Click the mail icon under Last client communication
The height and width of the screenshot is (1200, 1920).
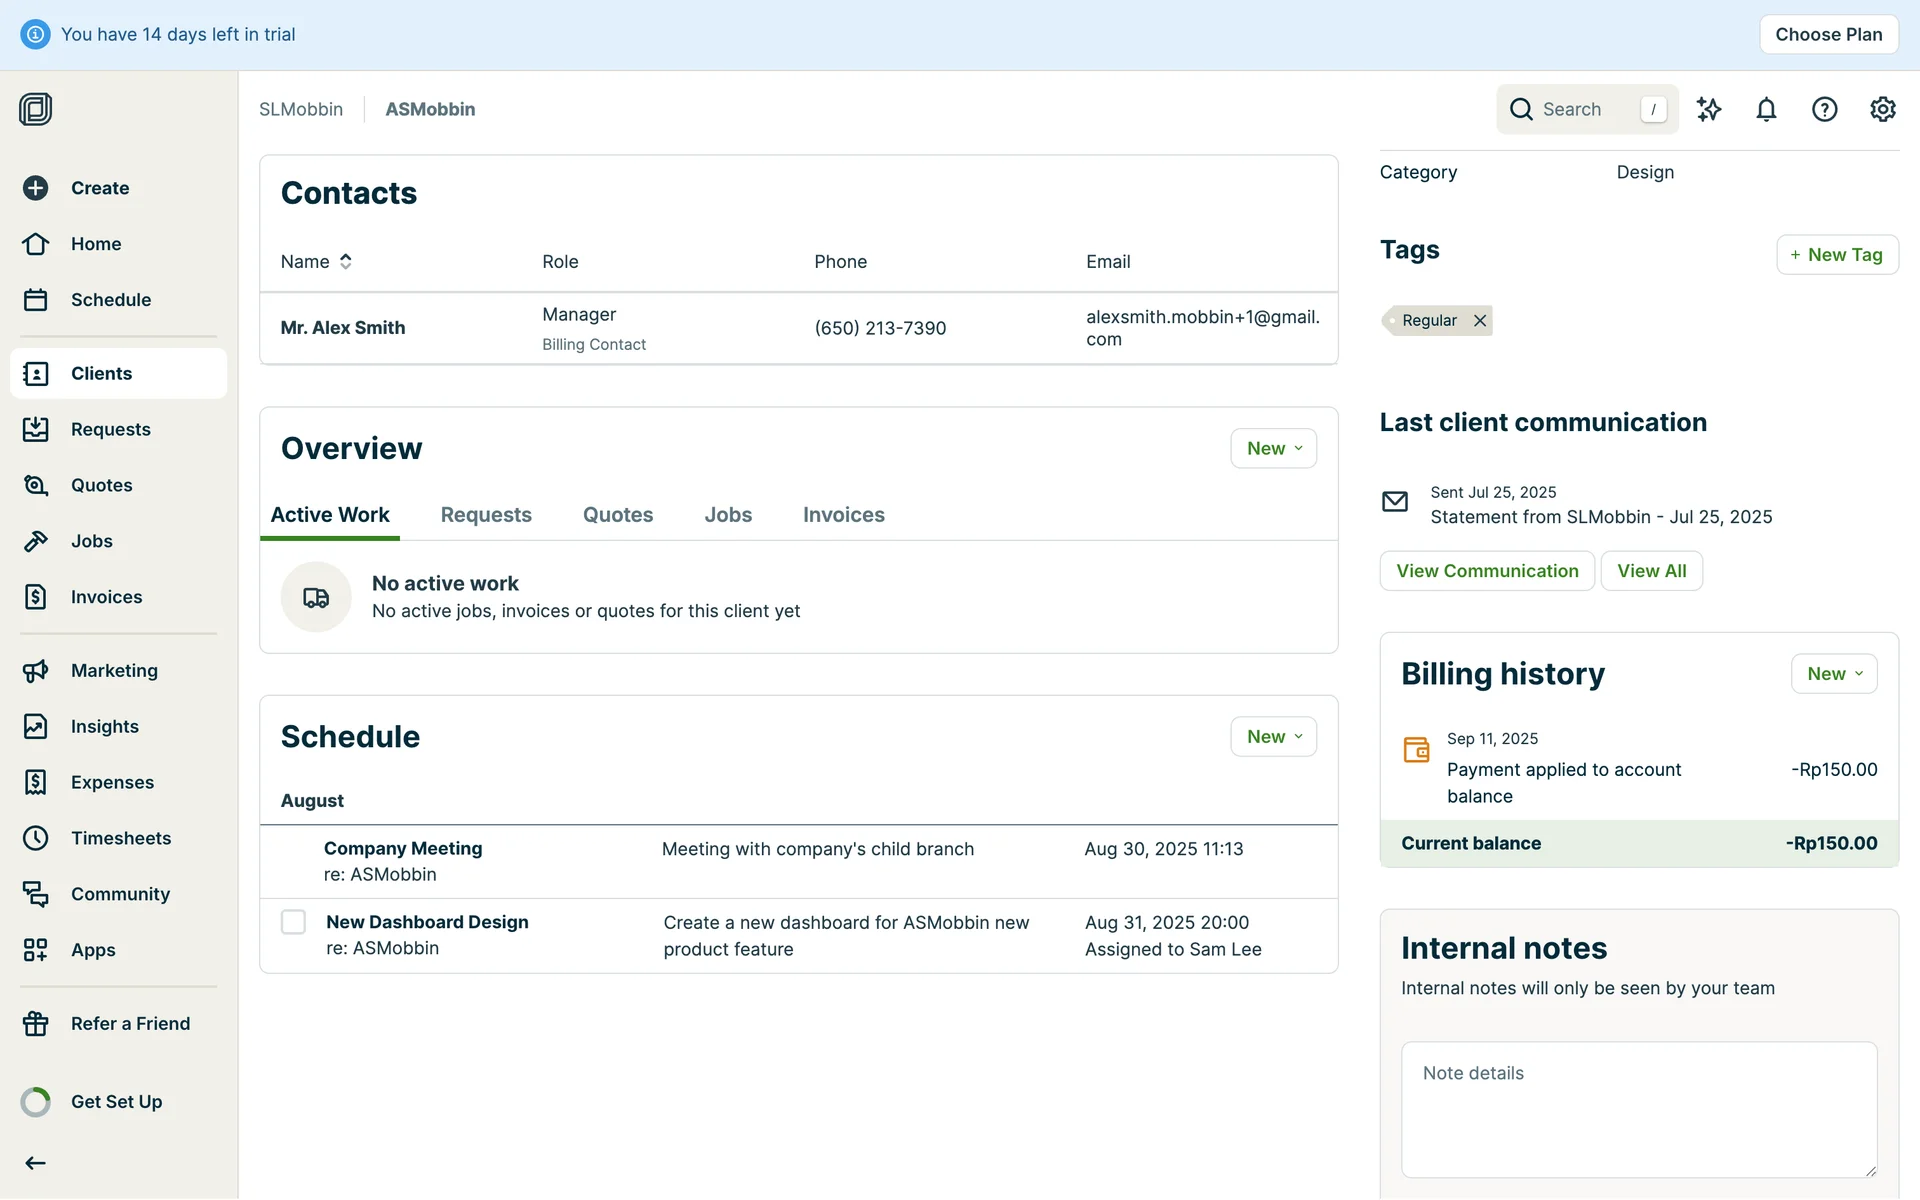click(1394, 501)
